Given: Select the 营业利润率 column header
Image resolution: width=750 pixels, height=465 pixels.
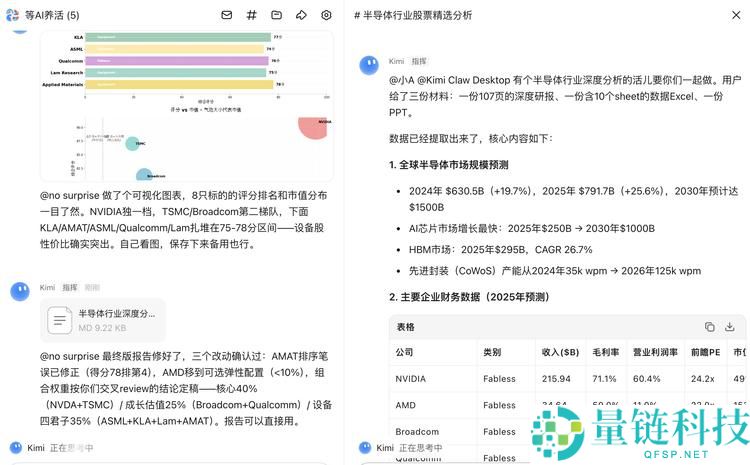Looking at the screenshot, I should pyautogui.click(x=655, y=352).
